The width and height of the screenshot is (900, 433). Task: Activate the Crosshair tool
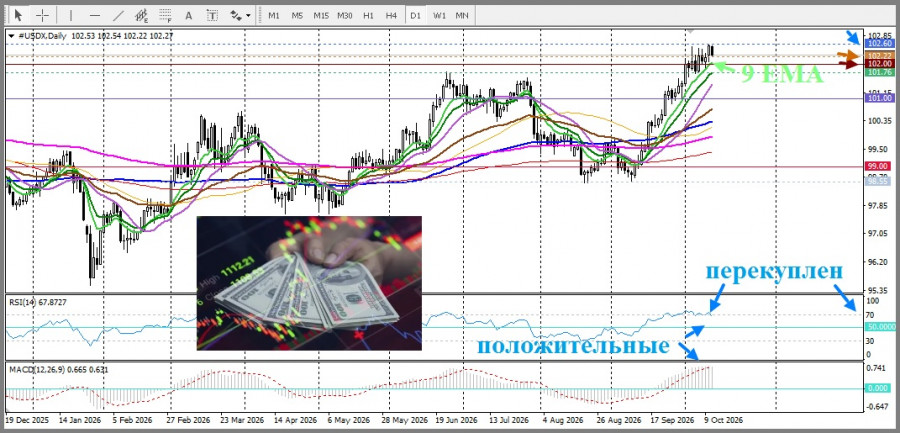click(x=43, y=16)
